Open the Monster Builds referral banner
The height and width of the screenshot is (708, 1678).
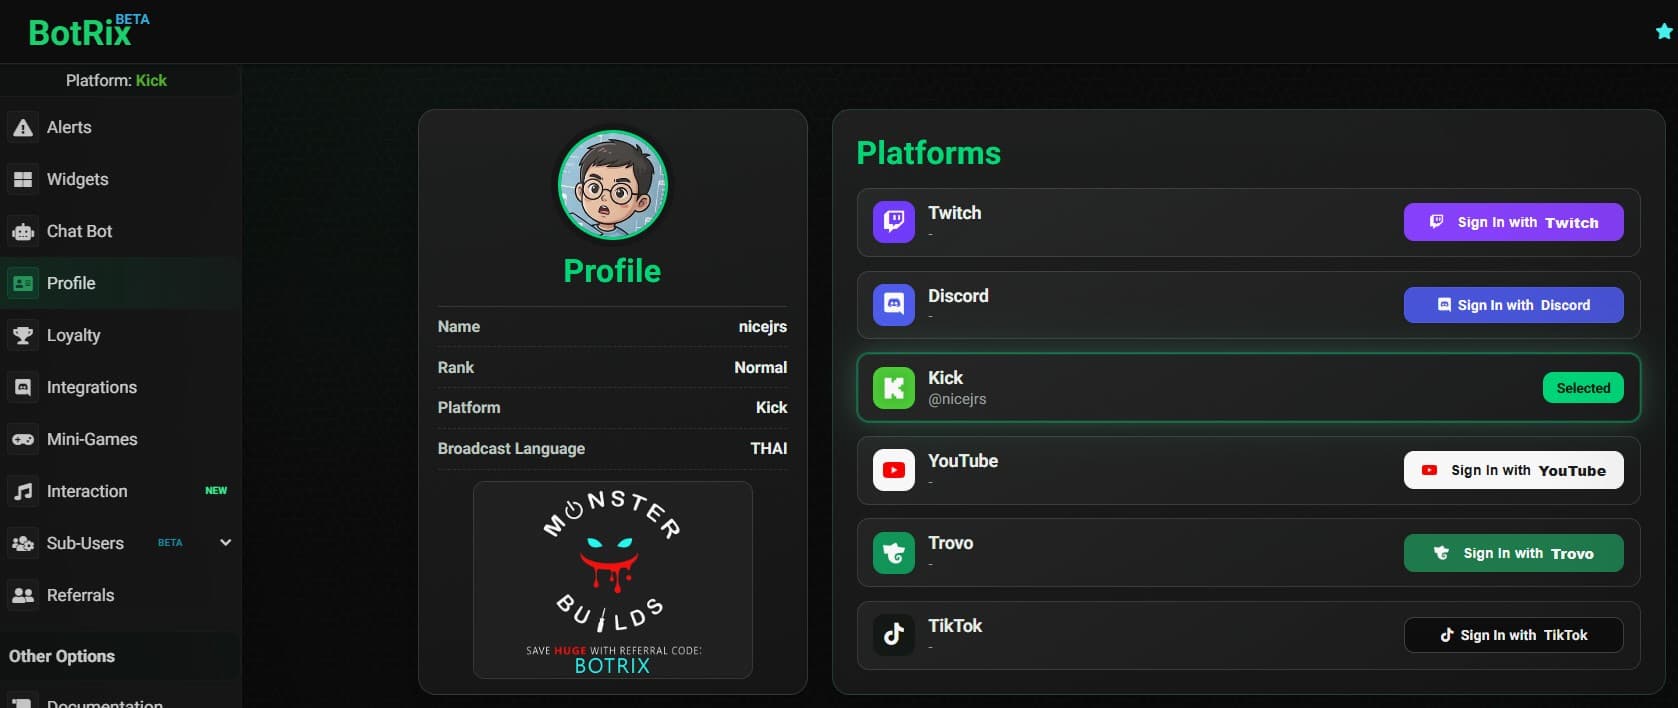612,580
